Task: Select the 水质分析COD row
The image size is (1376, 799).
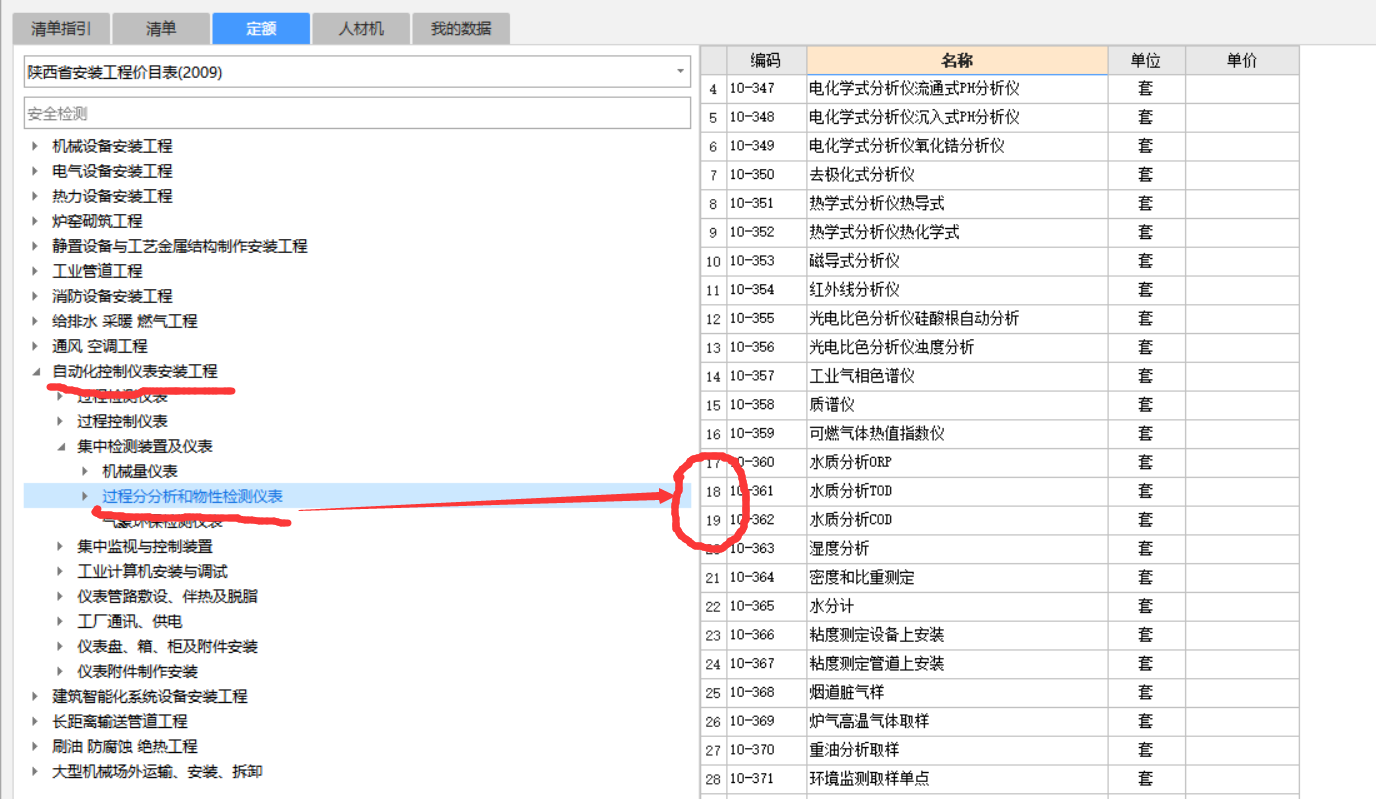Action: [x=1000, y=520]
